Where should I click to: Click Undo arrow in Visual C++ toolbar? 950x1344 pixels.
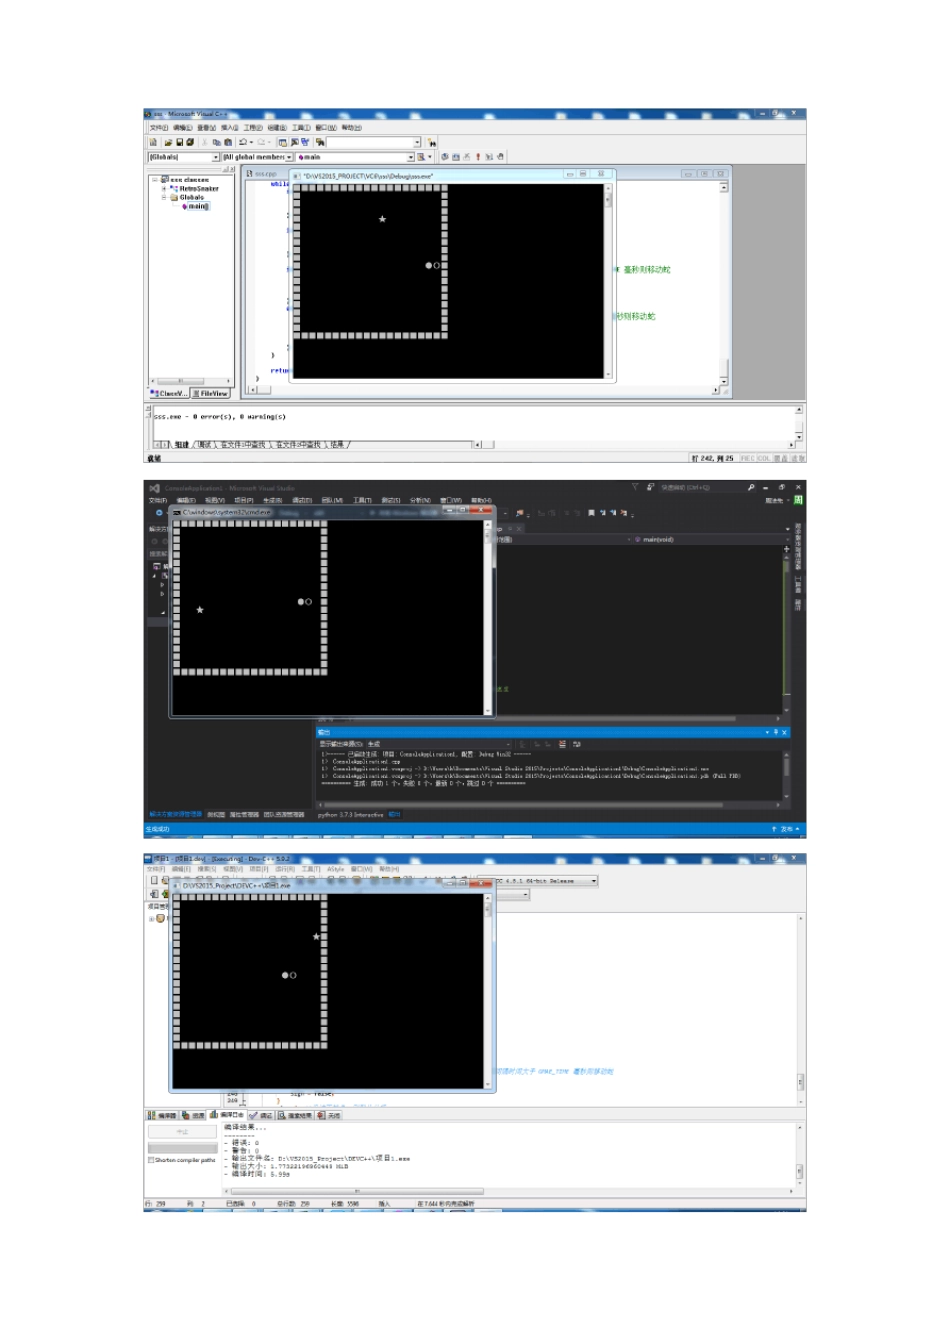(x=243, y=142)
